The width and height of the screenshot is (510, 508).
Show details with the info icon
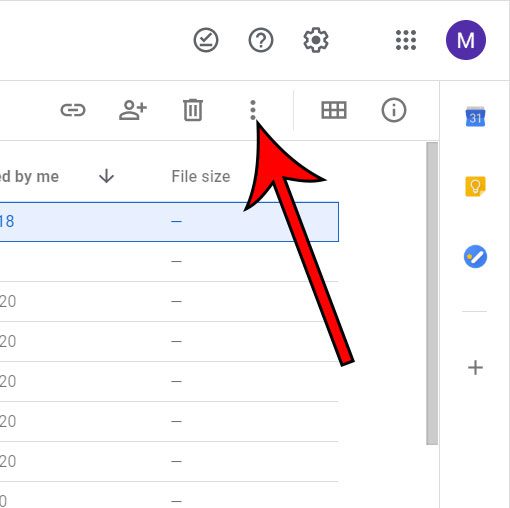click(394, 110)
